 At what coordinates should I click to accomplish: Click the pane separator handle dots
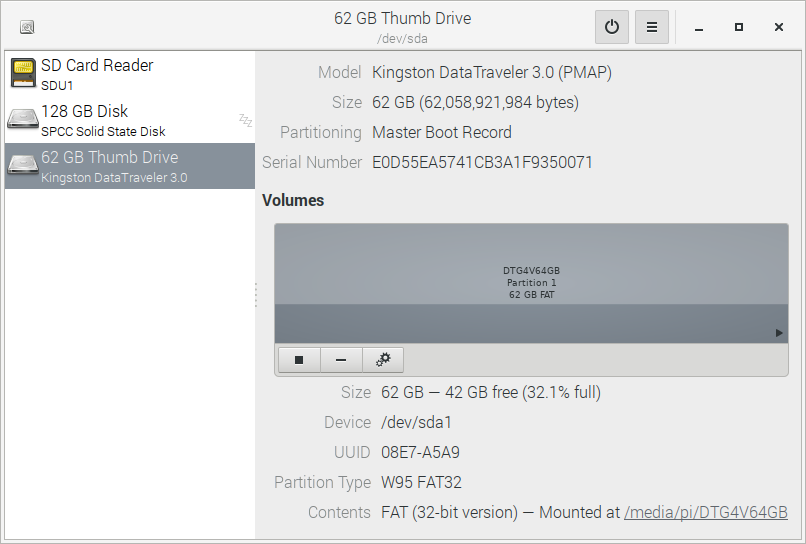pos(255,295)
